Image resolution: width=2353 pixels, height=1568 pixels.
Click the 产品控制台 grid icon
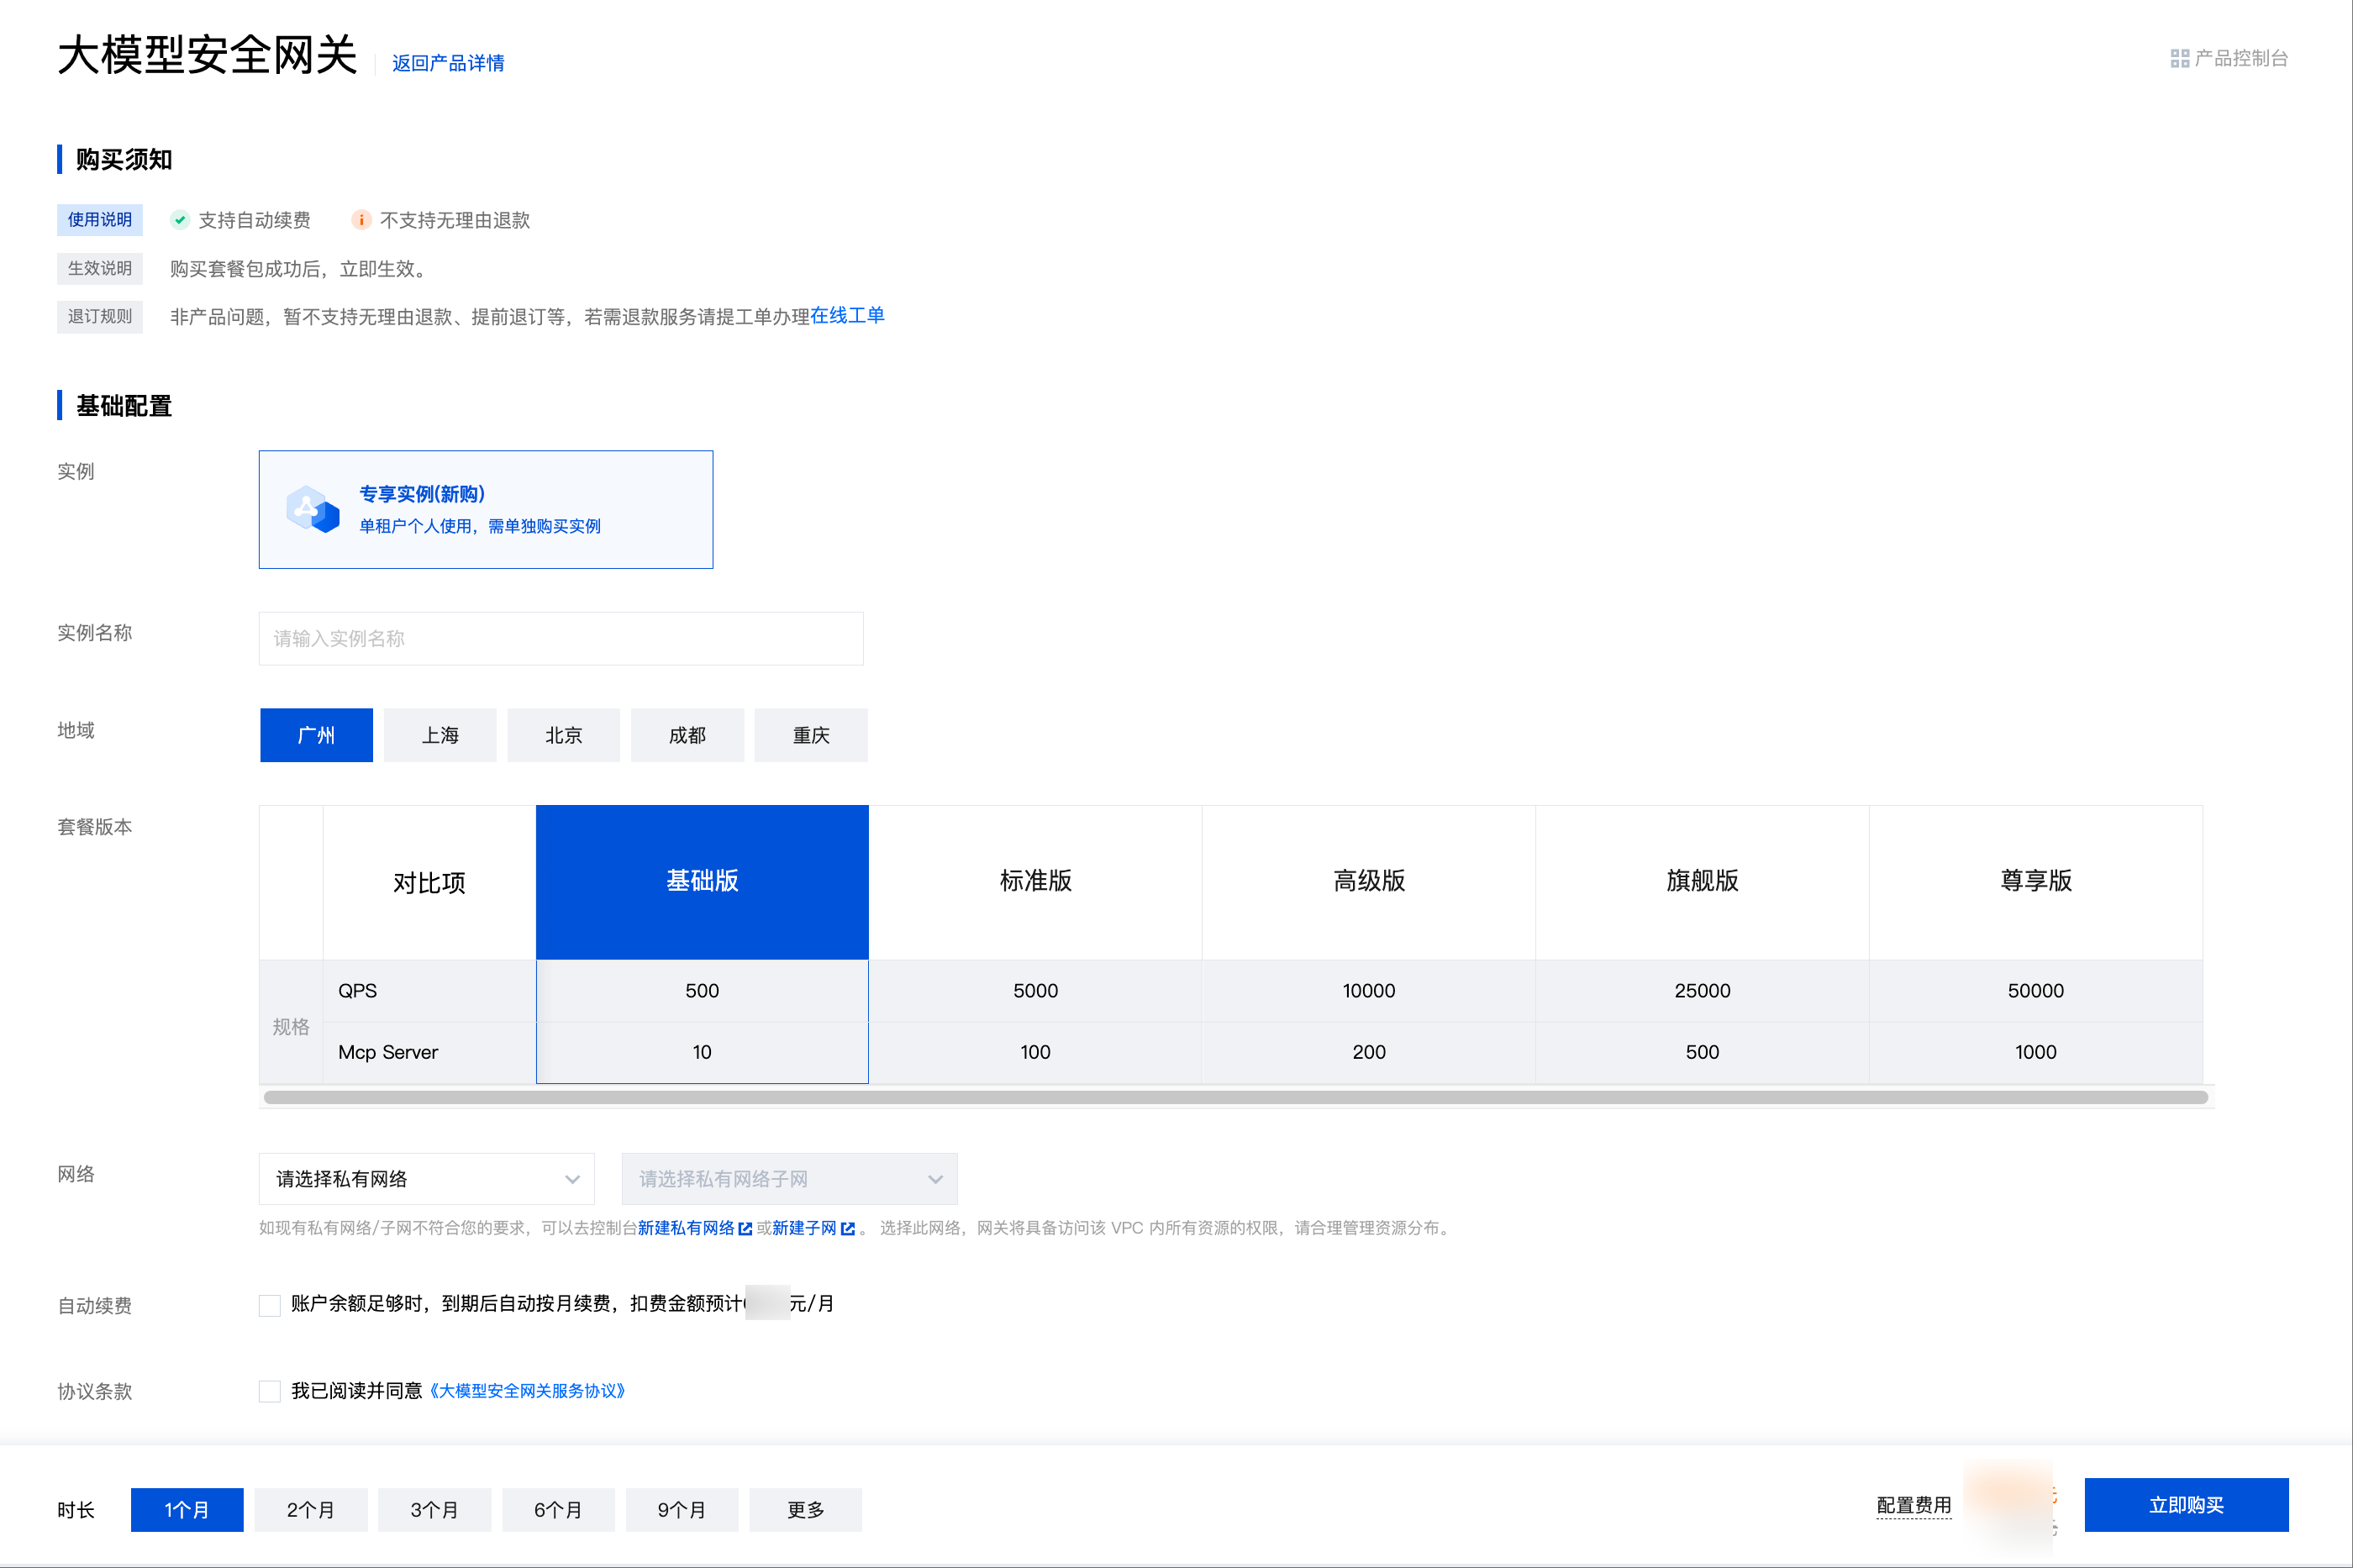pyautogui.click(x=2180, y=59)
